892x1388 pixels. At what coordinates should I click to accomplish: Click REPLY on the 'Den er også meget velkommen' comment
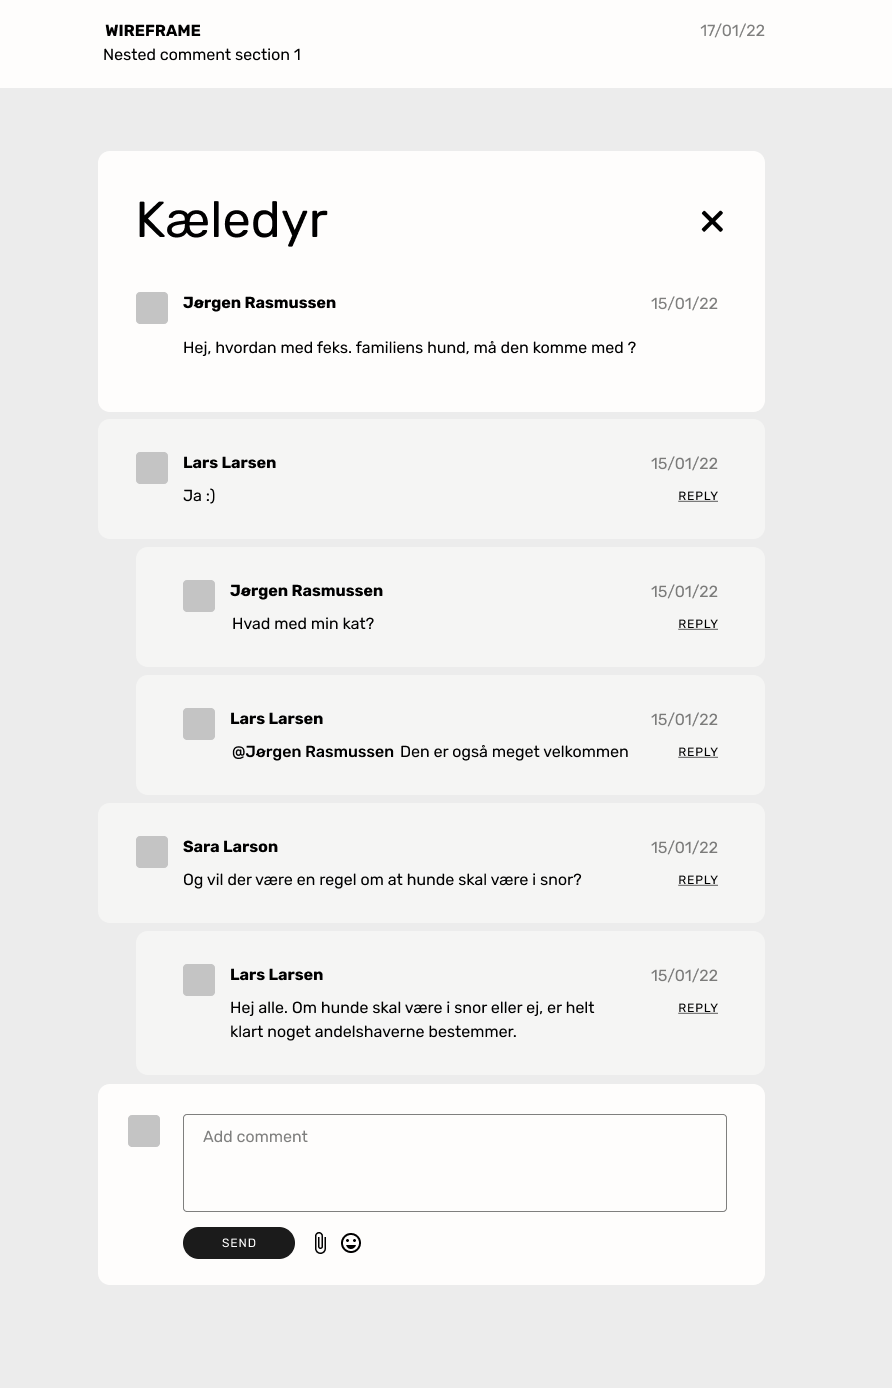(697, 752)
